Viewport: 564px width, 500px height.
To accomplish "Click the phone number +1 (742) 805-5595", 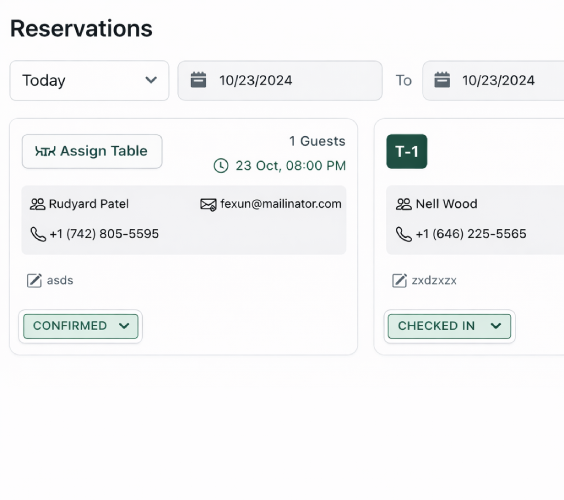I will (x=104, y=234).
